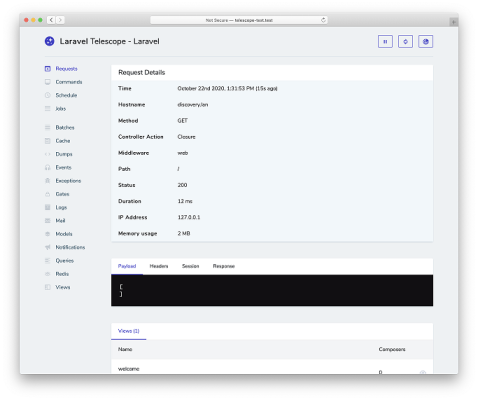Viewport: 478px width, 400px height.
Task: Click the duration value 12 ms
Action: tap(185, 201)
